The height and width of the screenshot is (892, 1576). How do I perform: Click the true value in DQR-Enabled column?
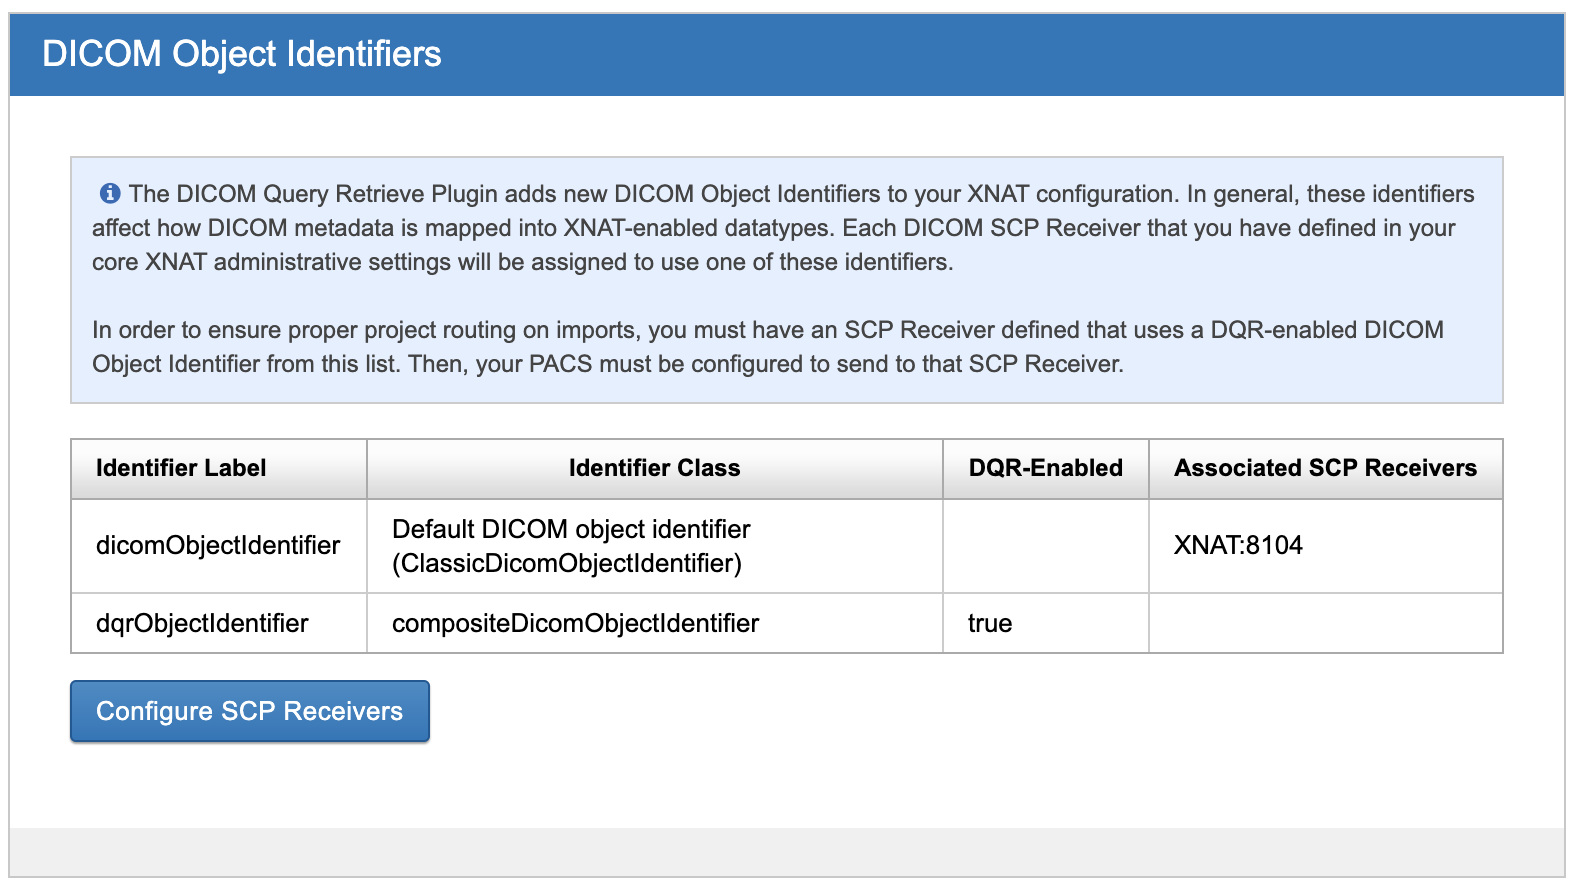pyautogui.click(x=990, y=623)
